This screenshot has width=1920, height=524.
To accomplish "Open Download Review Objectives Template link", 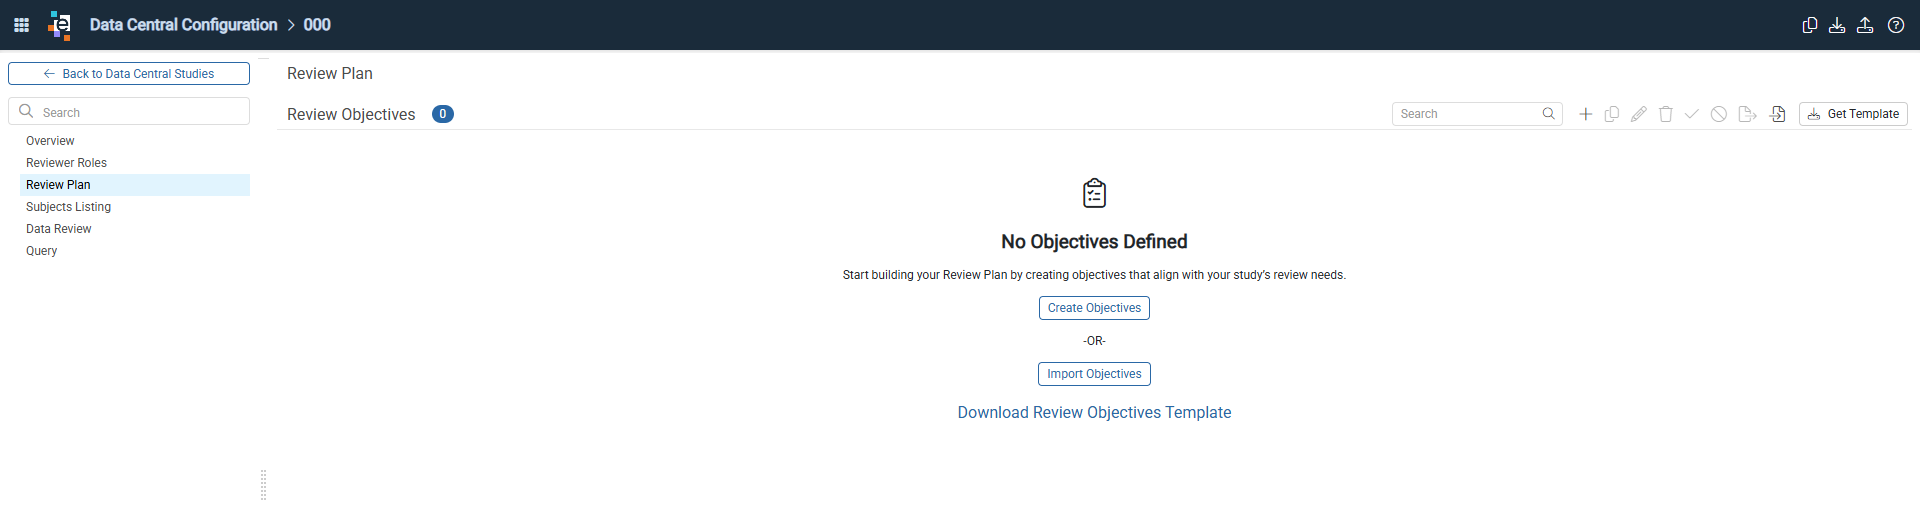I will 1094,413.
